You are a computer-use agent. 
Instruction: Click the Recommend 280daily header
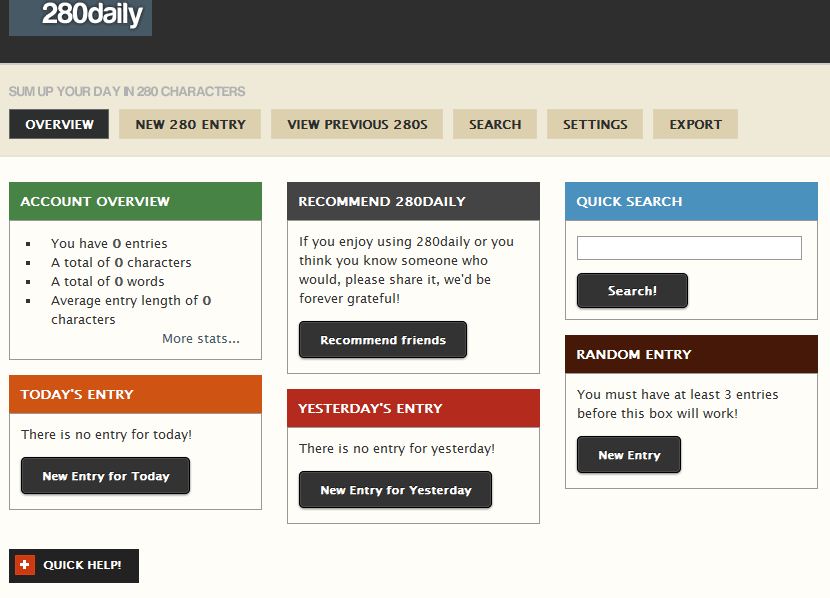point(413,202)
